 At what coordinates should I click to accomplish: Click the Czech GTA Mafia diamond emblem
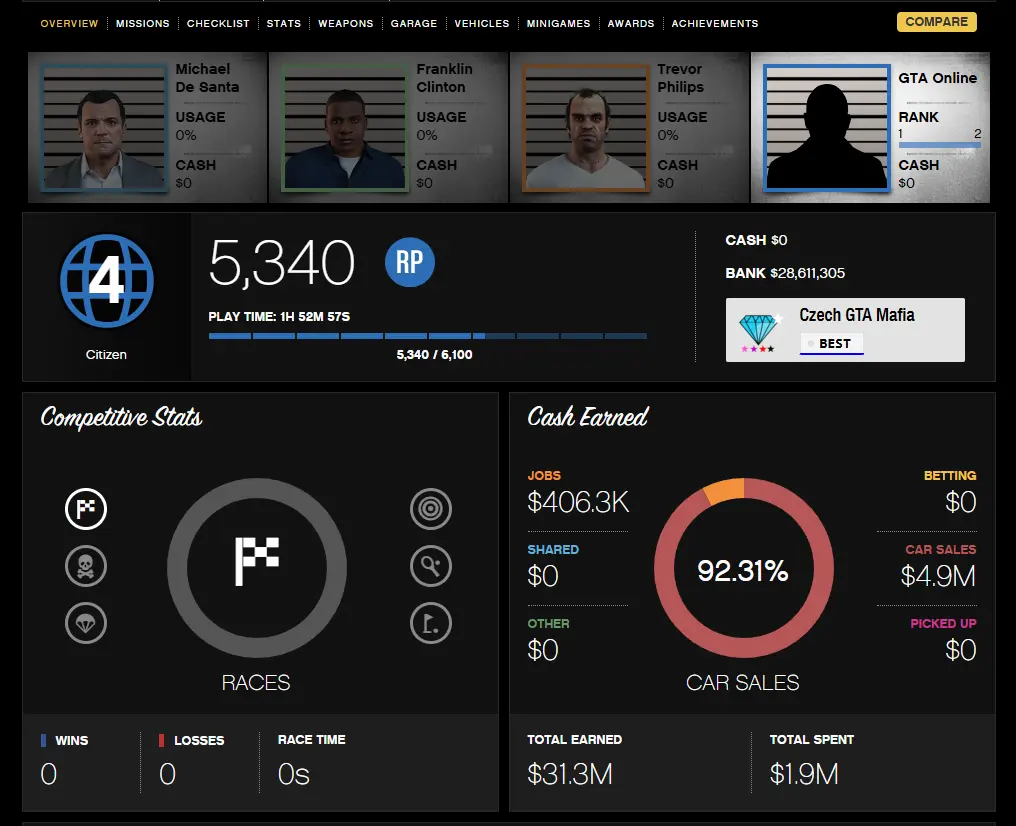tap(759, 332)
